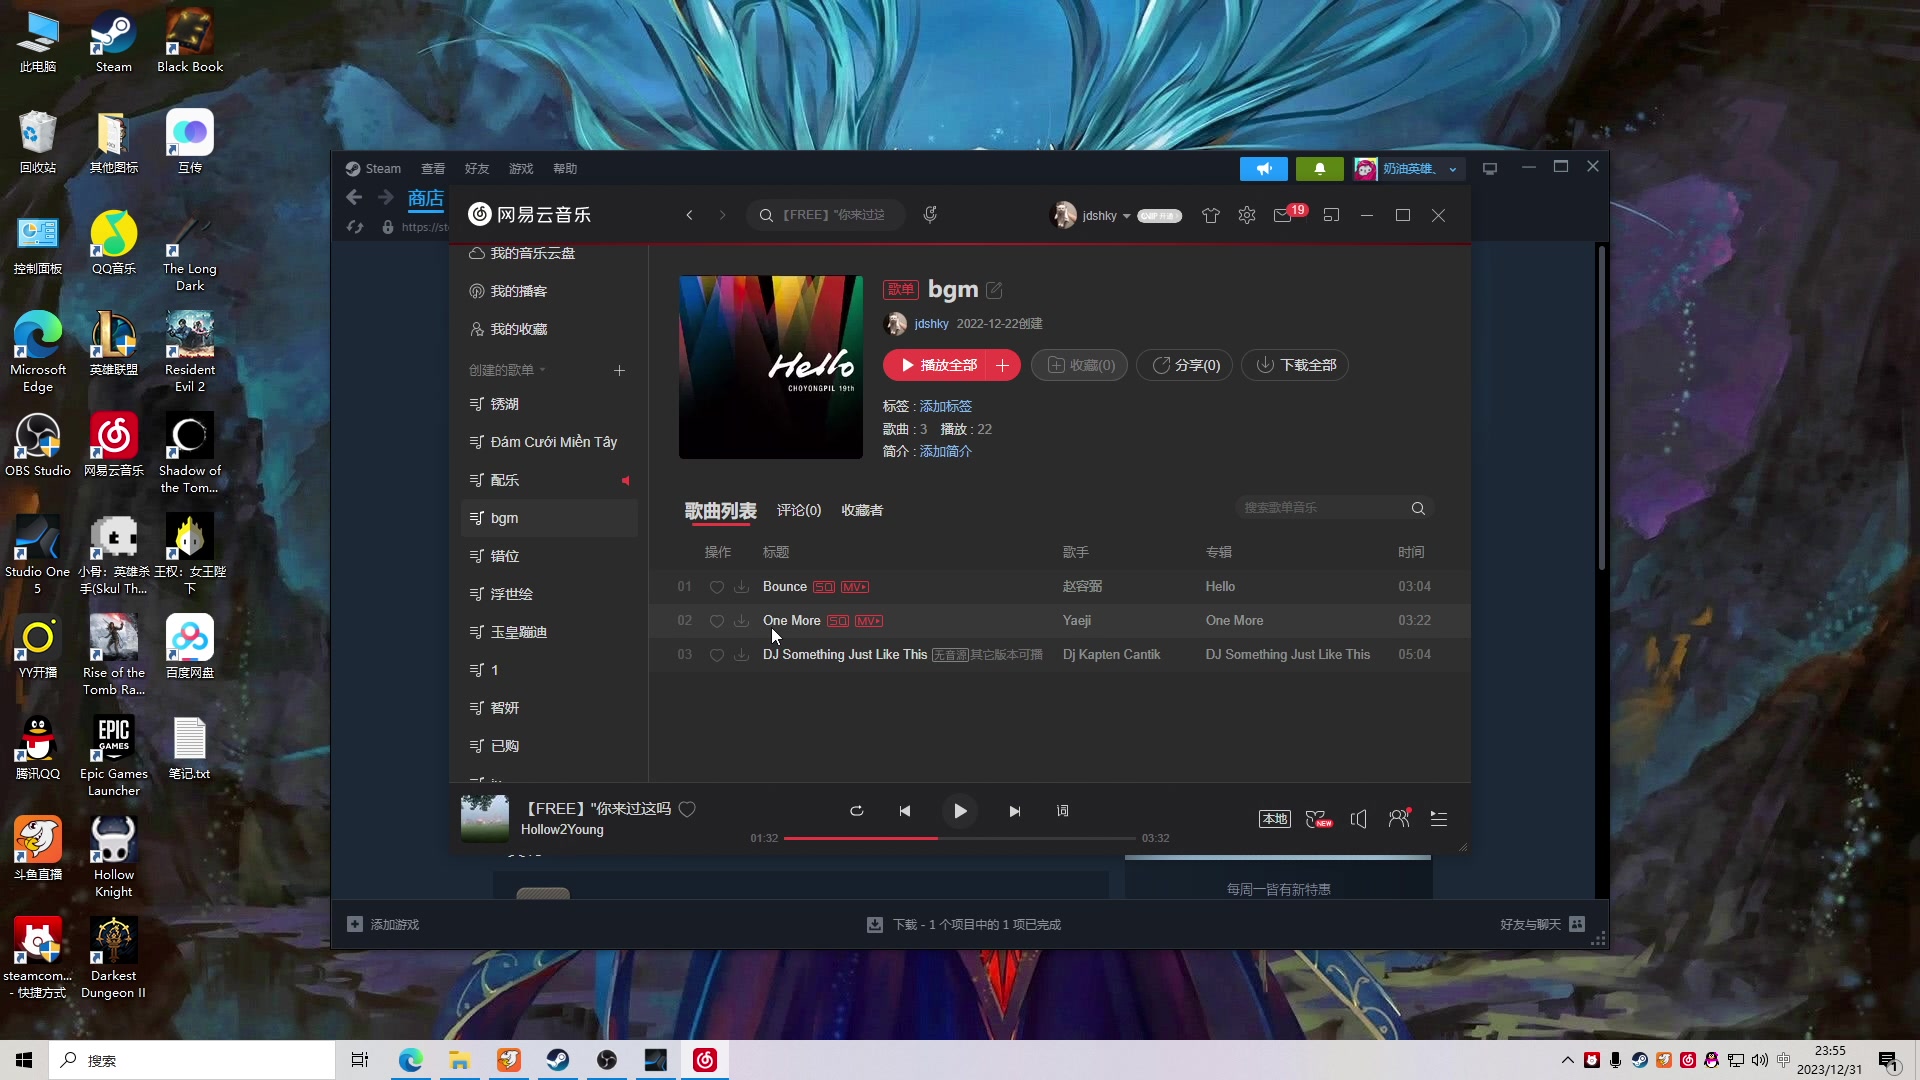
Task: Create new playlist plus icon
Action: pos(619,371)
